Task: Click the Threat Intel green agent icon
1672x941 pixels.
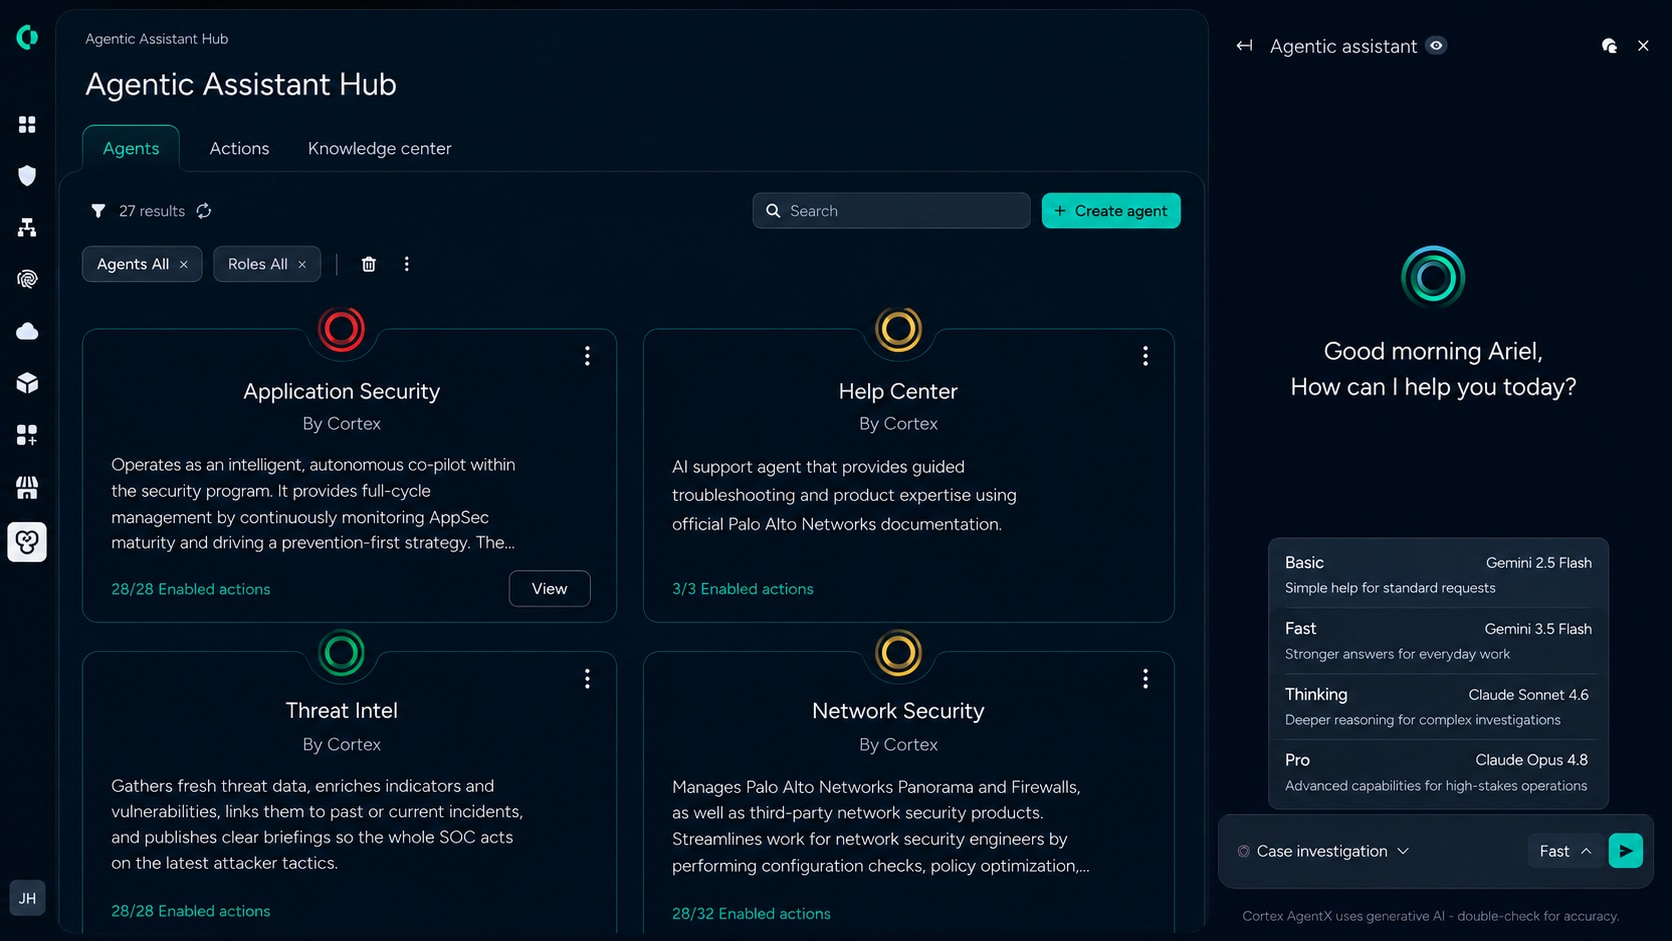Action: tap(341, 653)
